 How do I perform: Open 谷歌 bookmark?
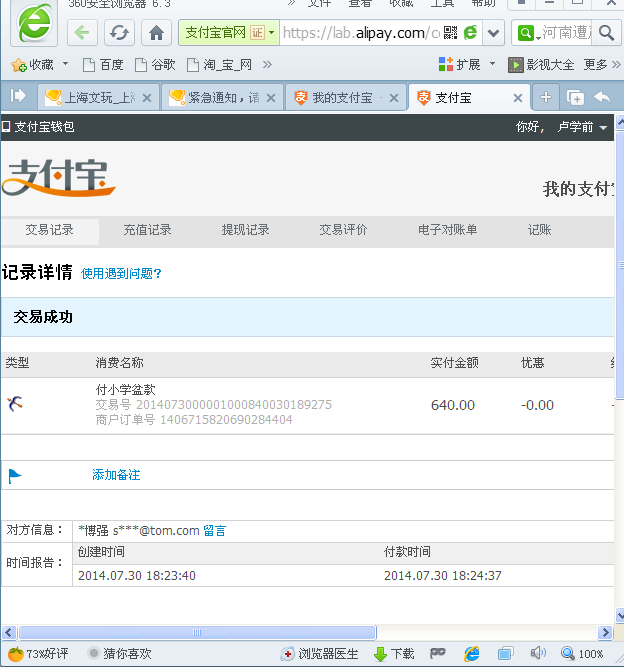pos(155,65)
